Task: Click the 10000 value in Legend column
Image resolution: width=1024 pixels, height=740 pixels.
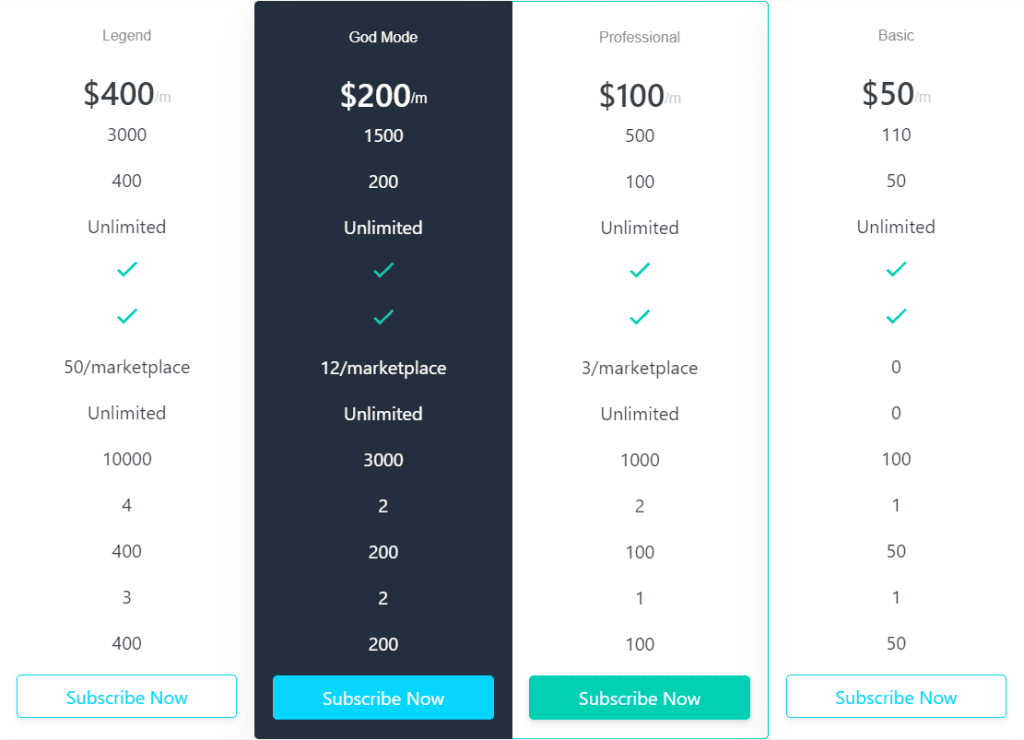Action: [x=127, y=459]
